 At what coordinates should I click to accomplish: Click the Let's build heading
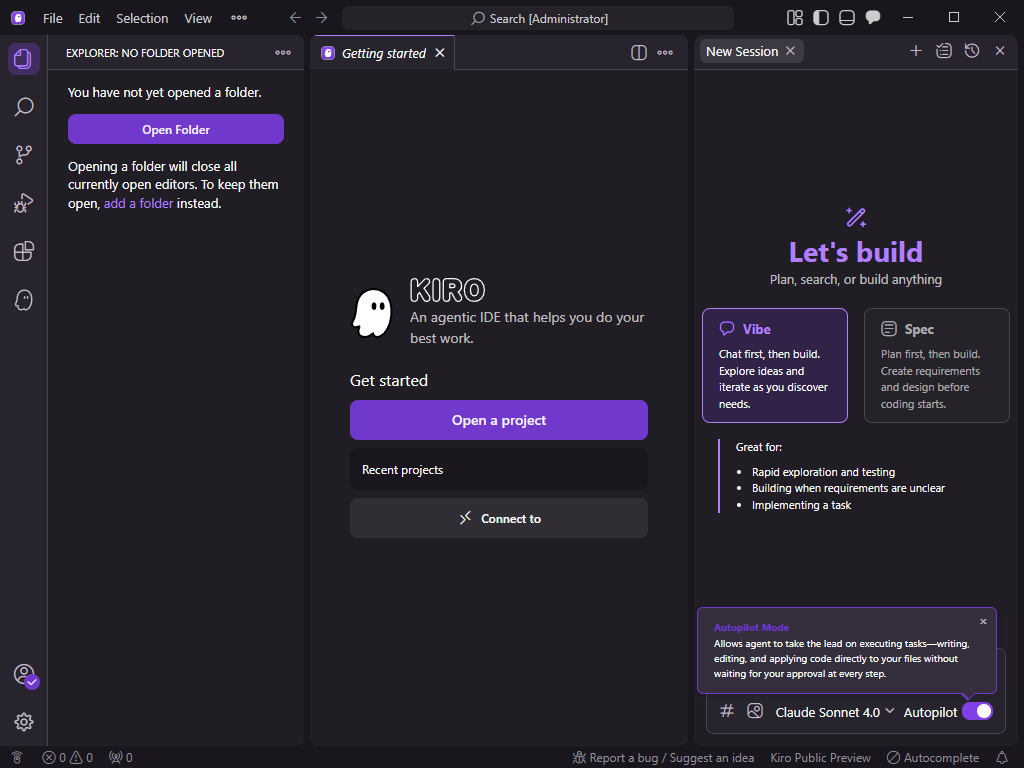coord(856,252)
